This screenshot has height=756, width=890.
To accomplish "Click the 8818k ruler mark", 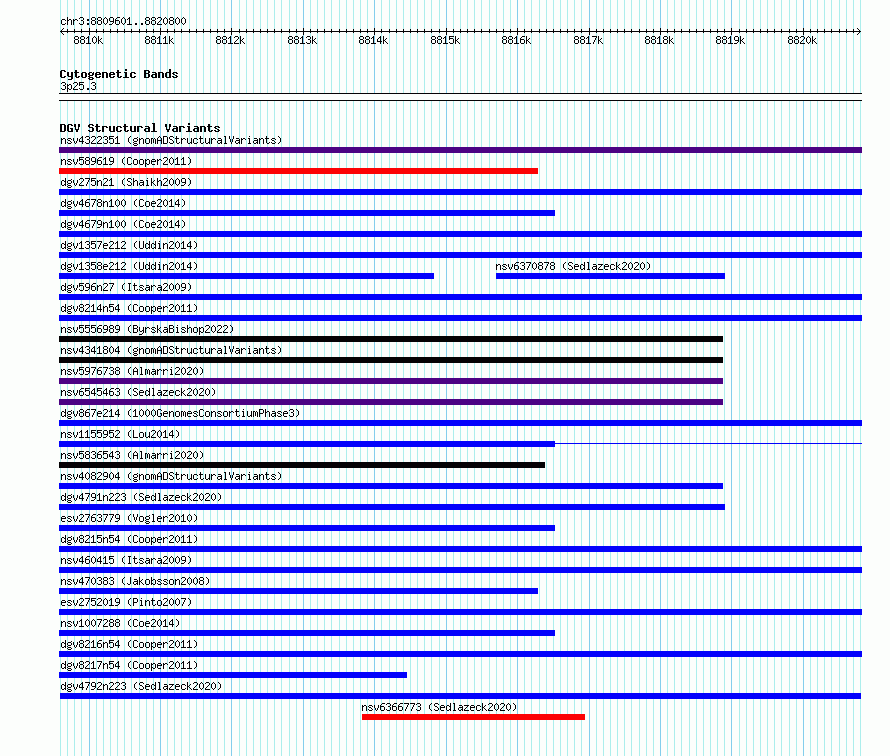I will [660, 40].
